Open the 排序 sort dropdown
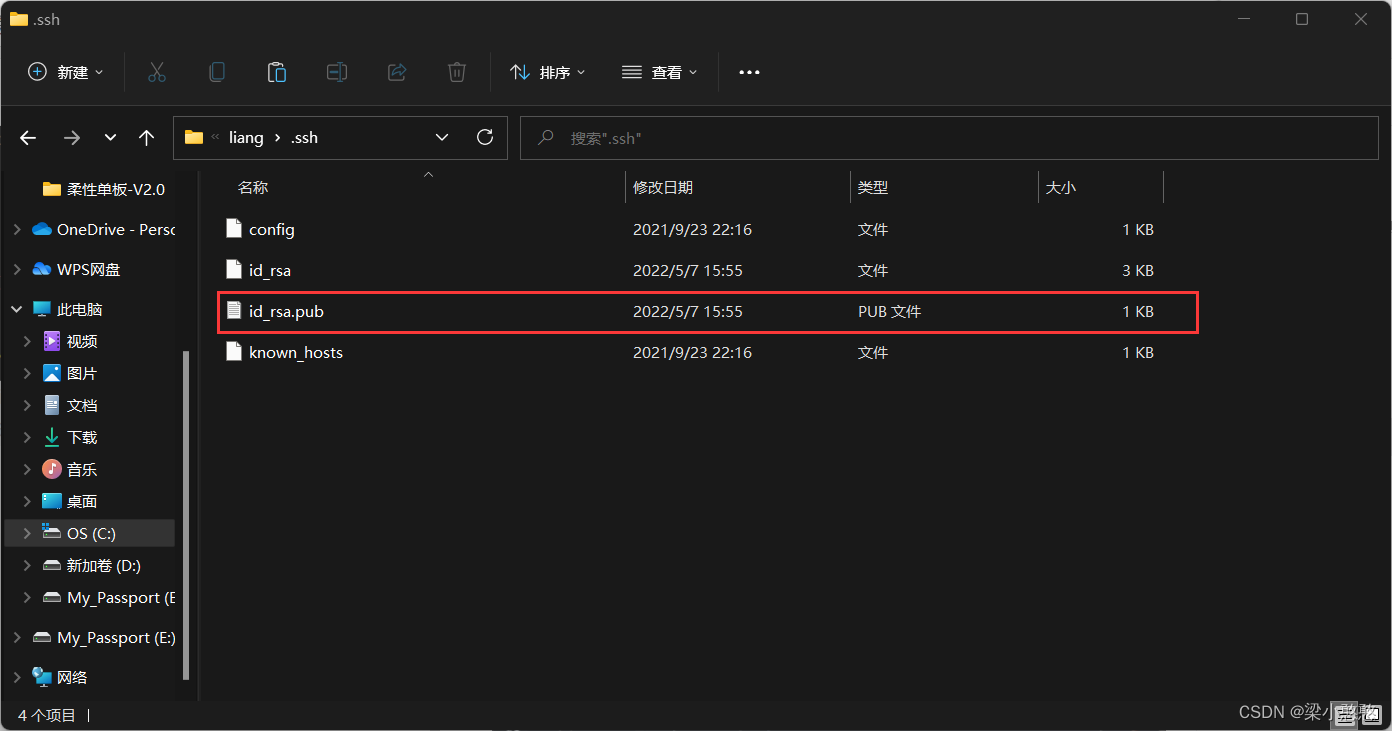The image size is (1392, 731). [548, 72]
